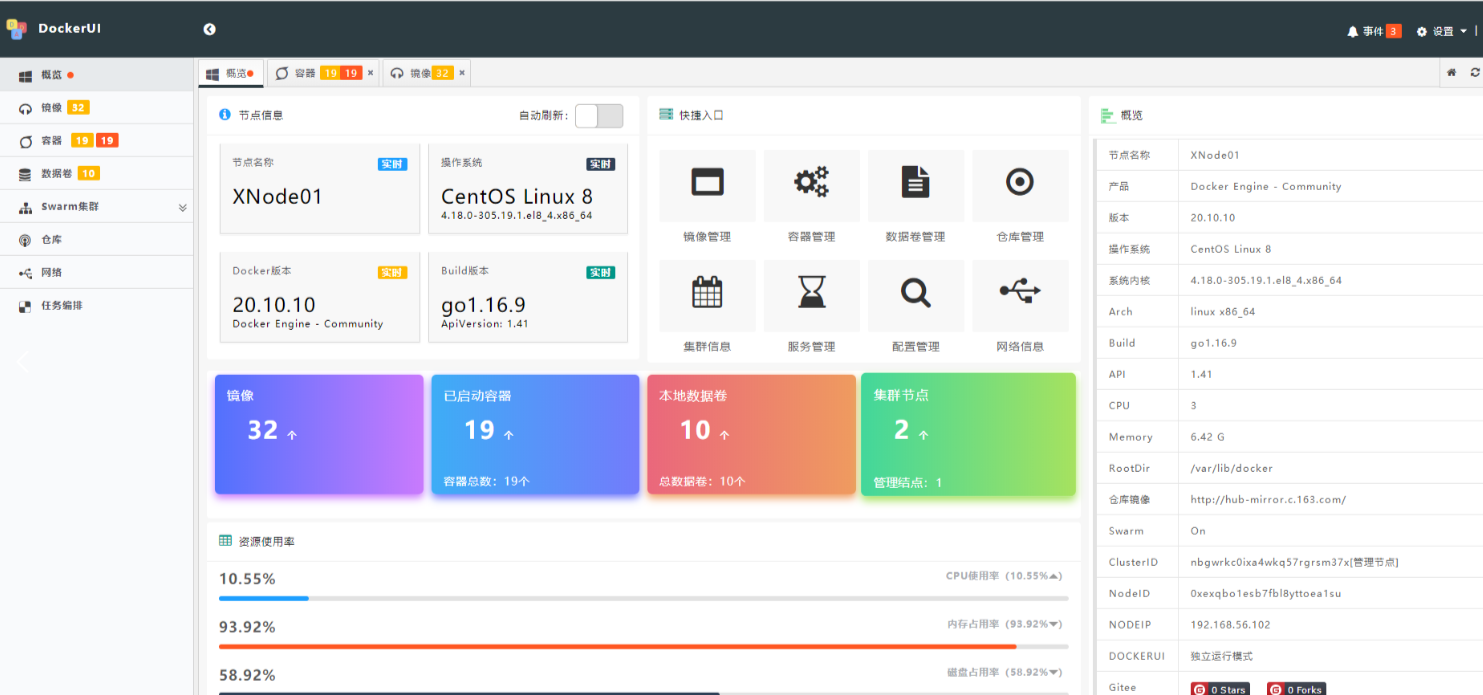Switch to the 镜像 tab

tap(421, 72)
